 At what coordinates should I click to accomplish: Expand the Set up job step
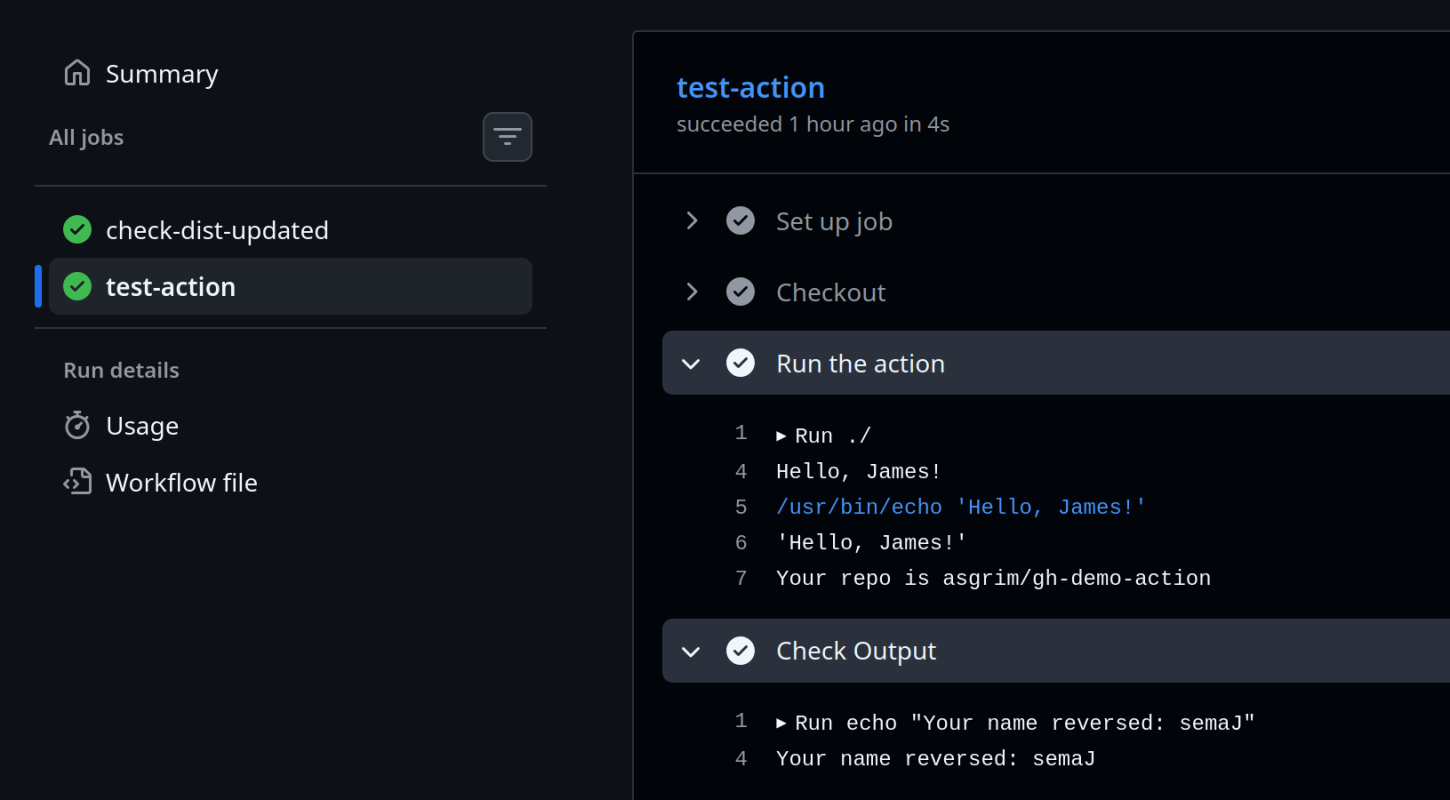690,220
